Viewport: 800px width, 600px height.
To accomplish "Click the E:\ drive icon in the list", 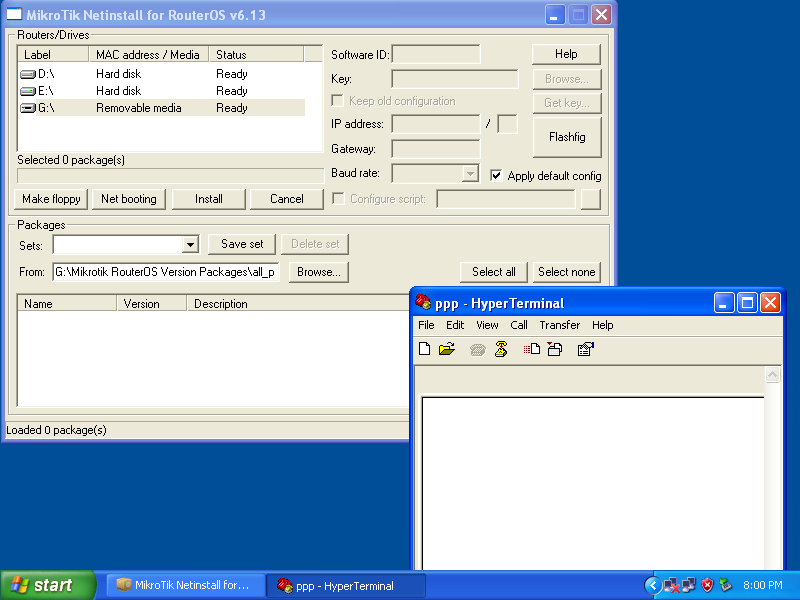I will coord(28,91).
